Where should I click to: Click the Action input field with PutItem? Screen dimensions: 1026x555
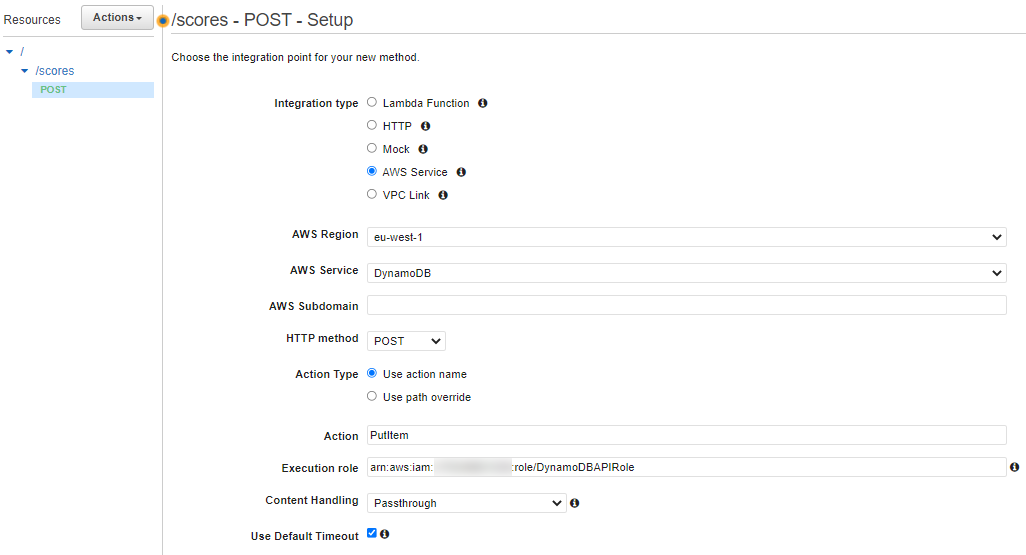(686, 435)
